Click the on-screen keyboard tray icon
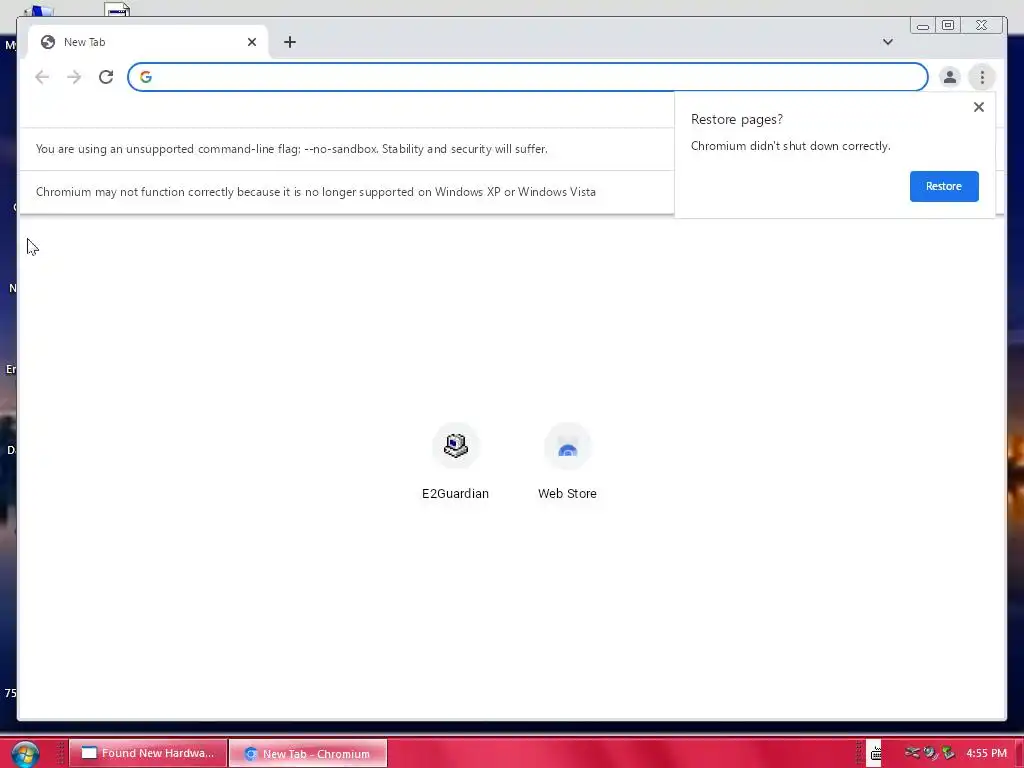The height and width of the screenshot is (768, 1024). point(875,754)
